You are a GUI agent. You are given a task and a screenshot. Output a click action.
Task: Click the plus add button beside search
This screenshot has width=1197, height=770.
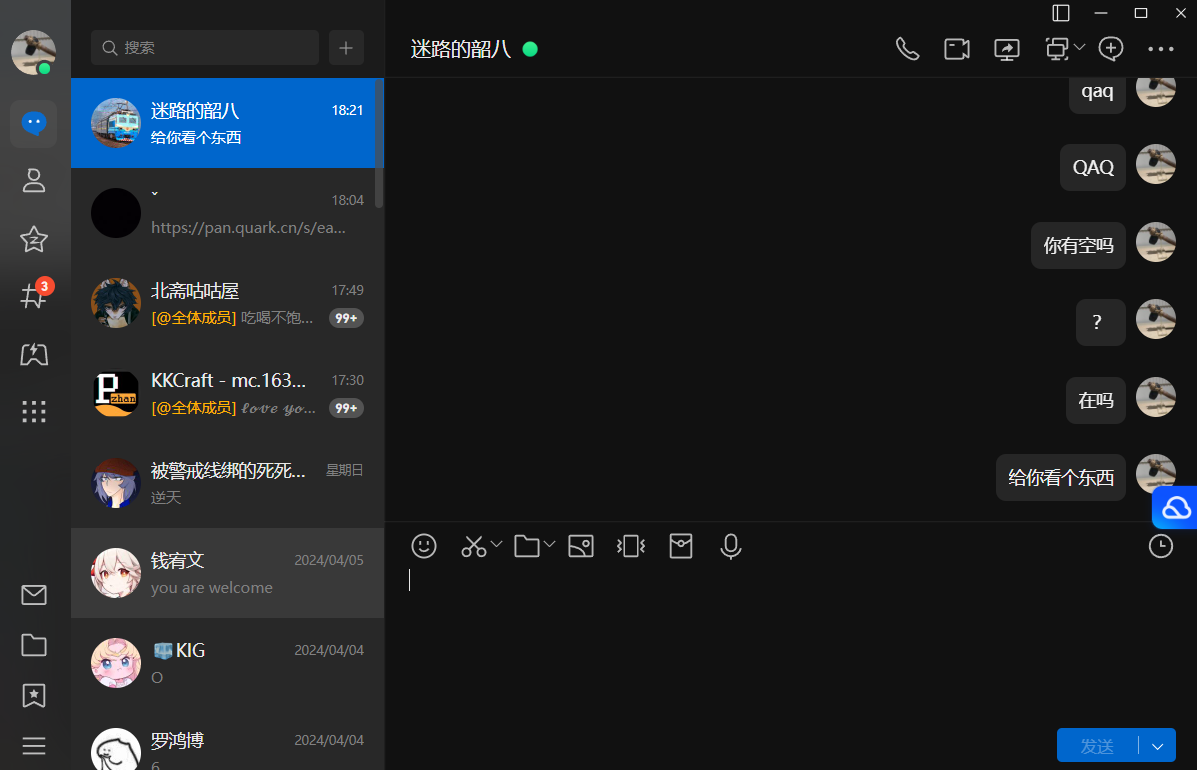pos(347,48)
